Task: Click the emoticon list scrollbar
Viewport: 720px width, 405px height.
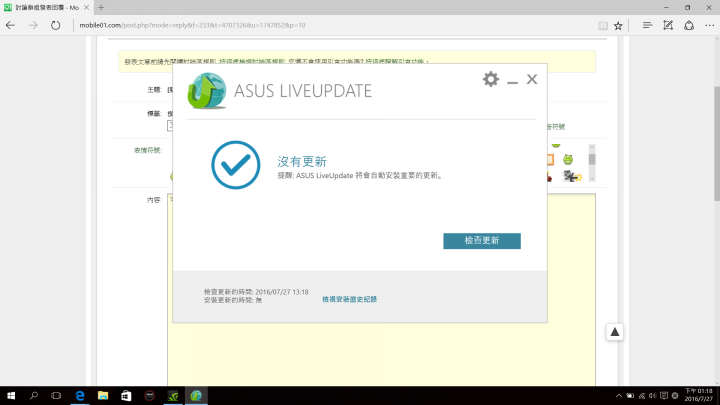Action: [592, 163]
